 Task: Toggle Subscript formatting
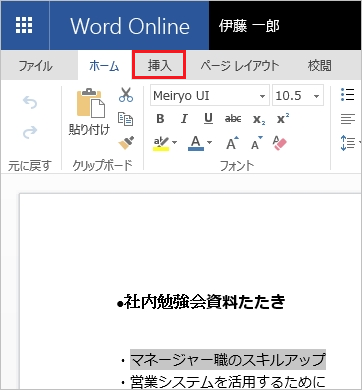click(x=259, y=119)
